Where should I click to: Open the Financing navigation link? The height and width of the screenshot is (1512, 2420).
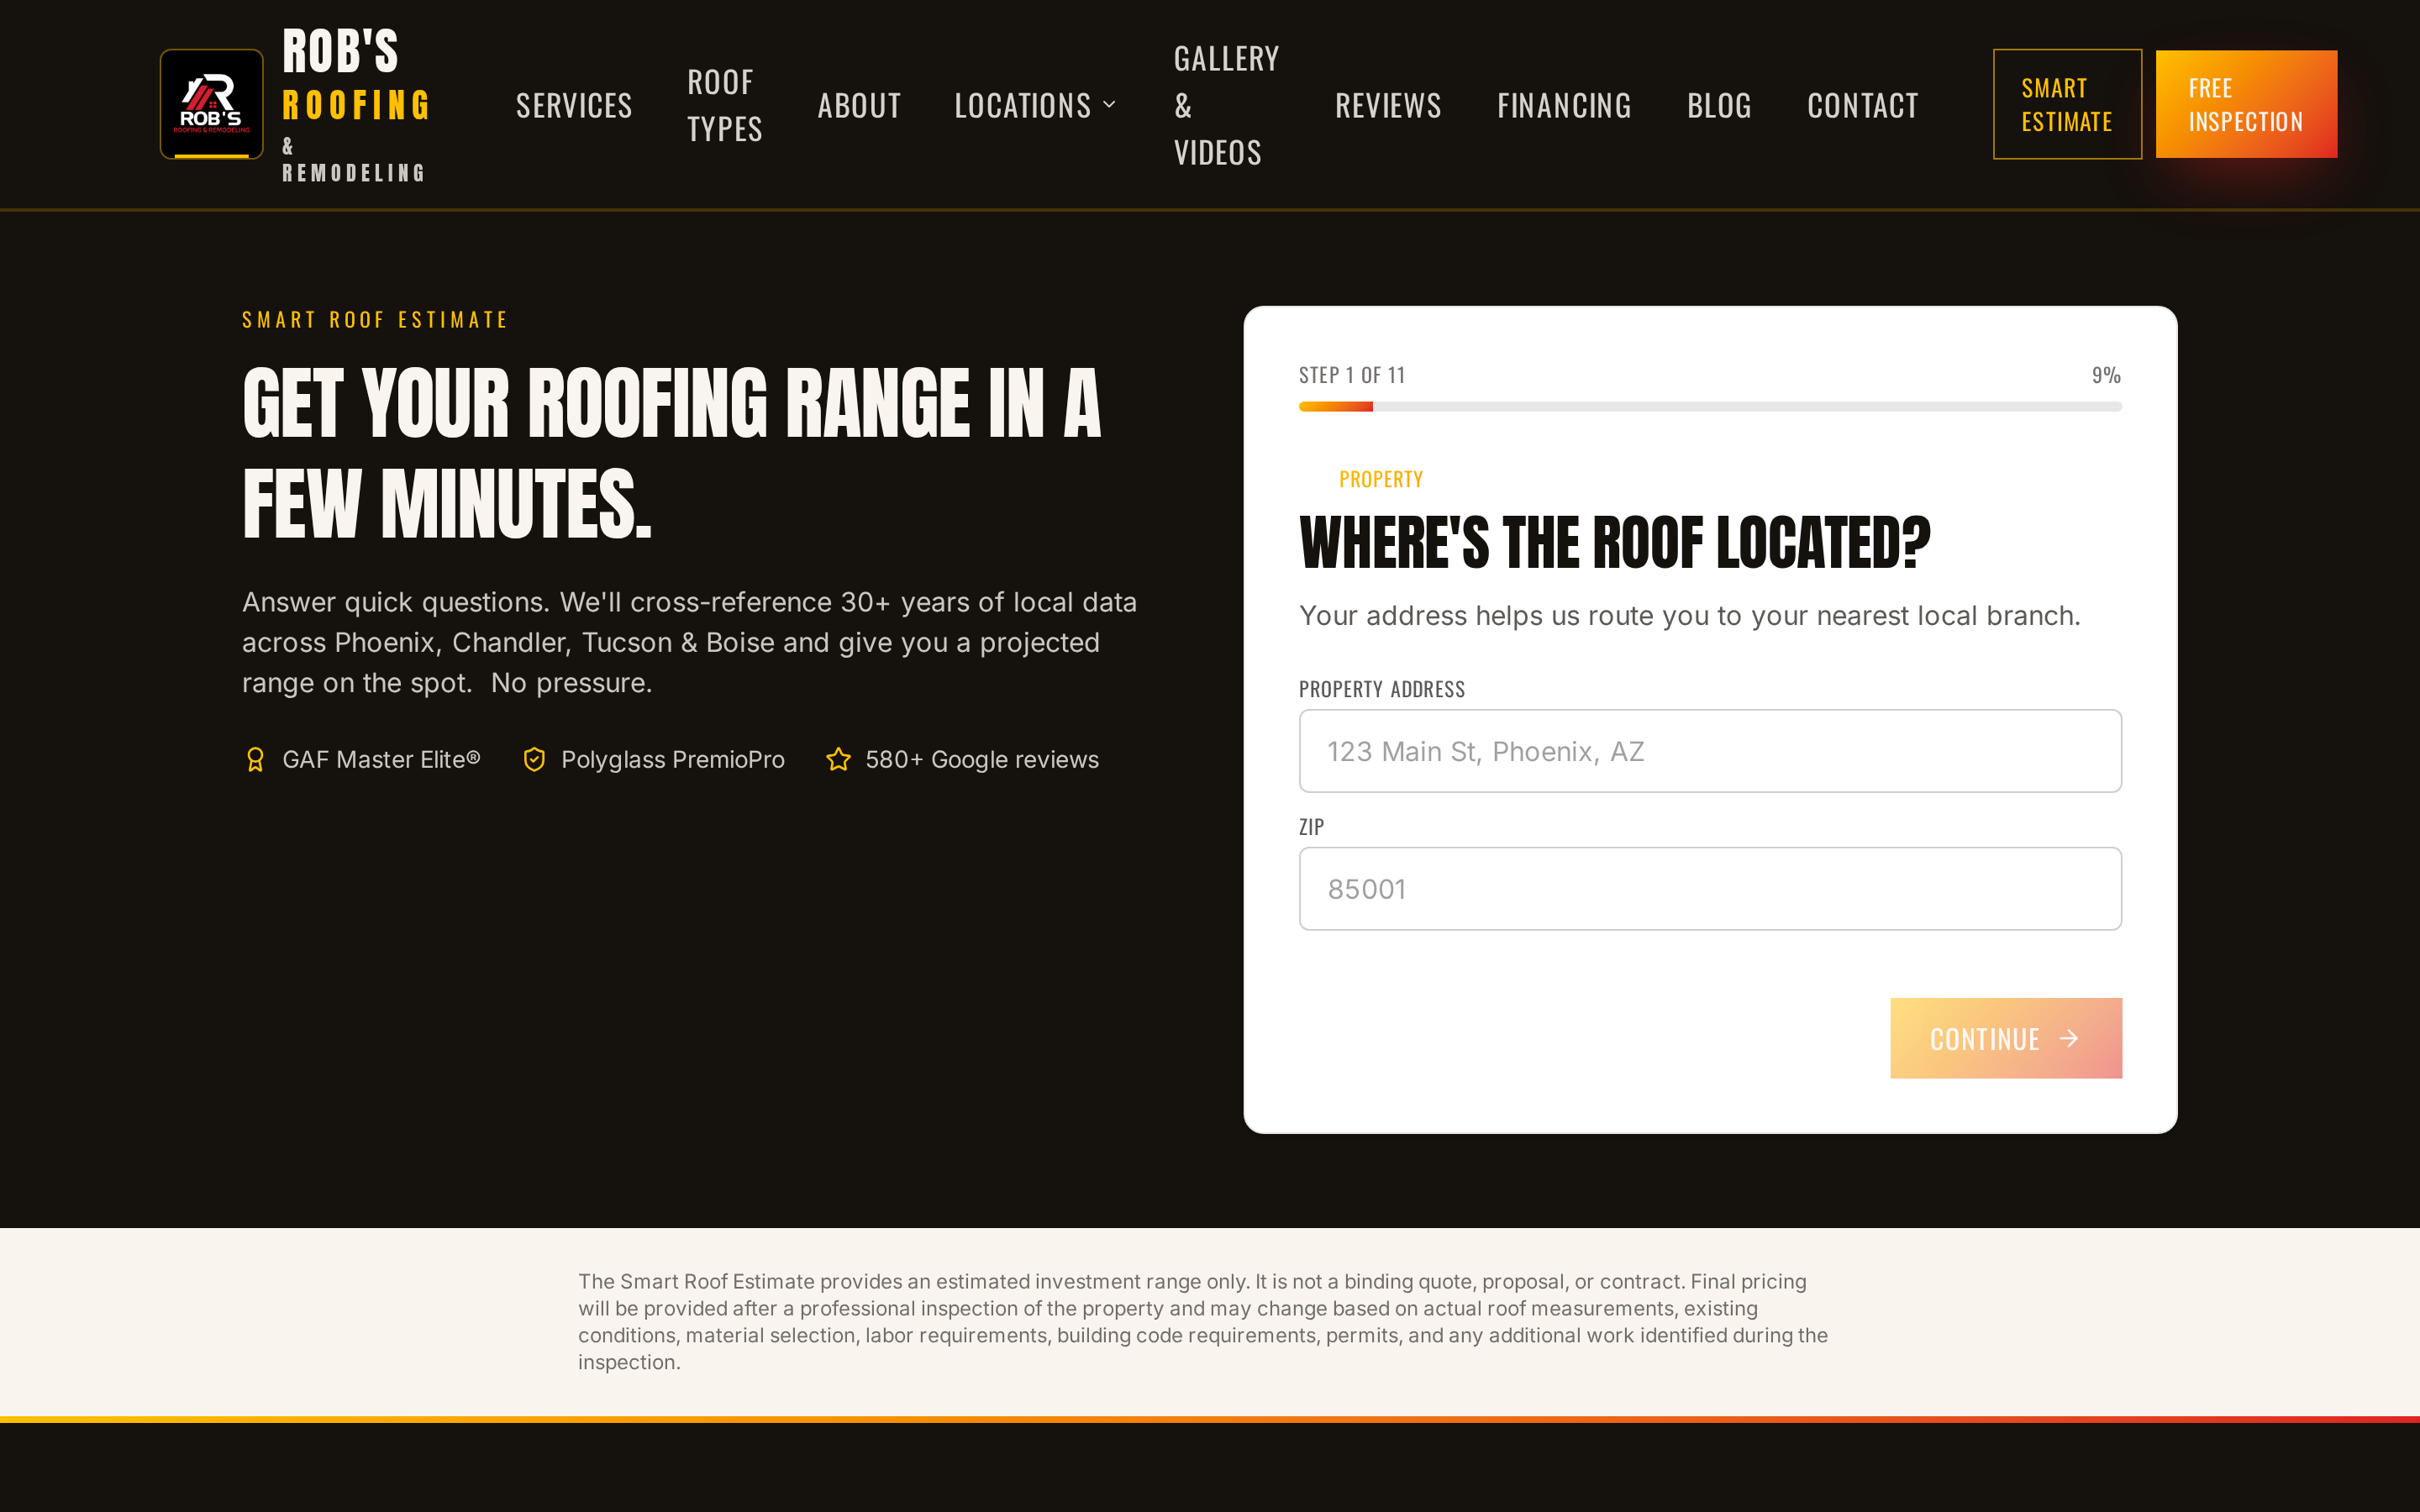coord(1564,105)
